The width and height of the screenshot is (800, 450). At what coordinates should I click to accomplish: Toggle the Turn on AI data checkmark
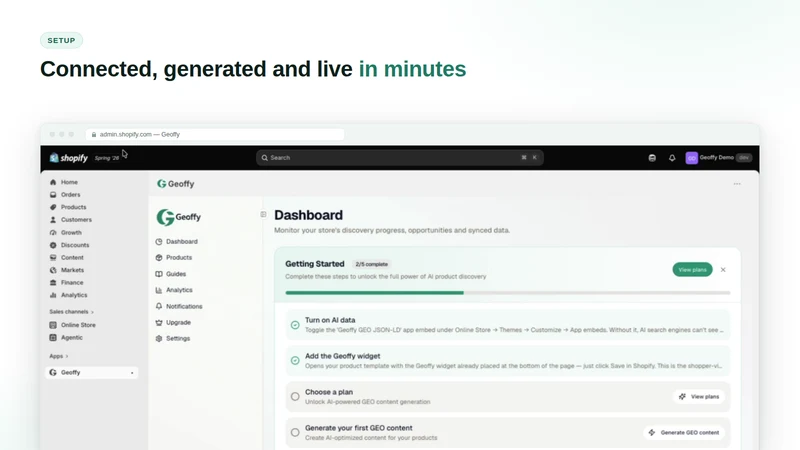click(x=295, y=325)
